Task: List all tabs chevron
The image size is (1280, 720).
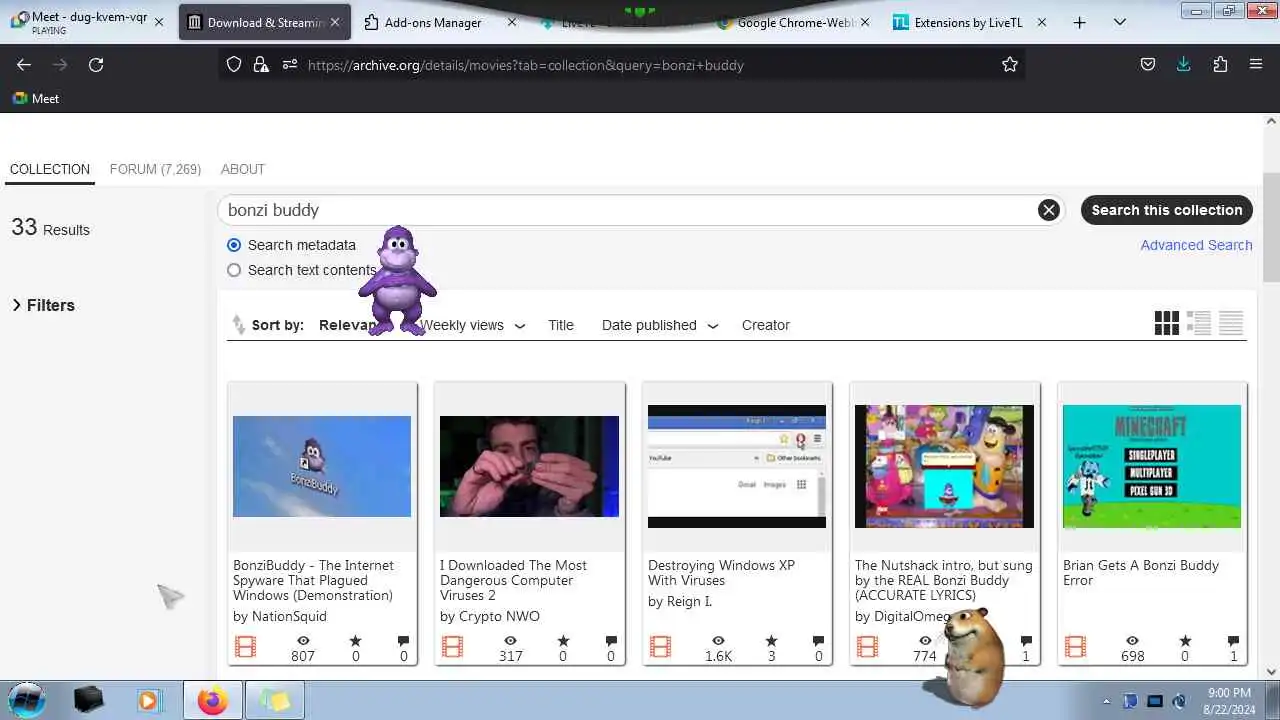Action: click(x=1120, y=22)
